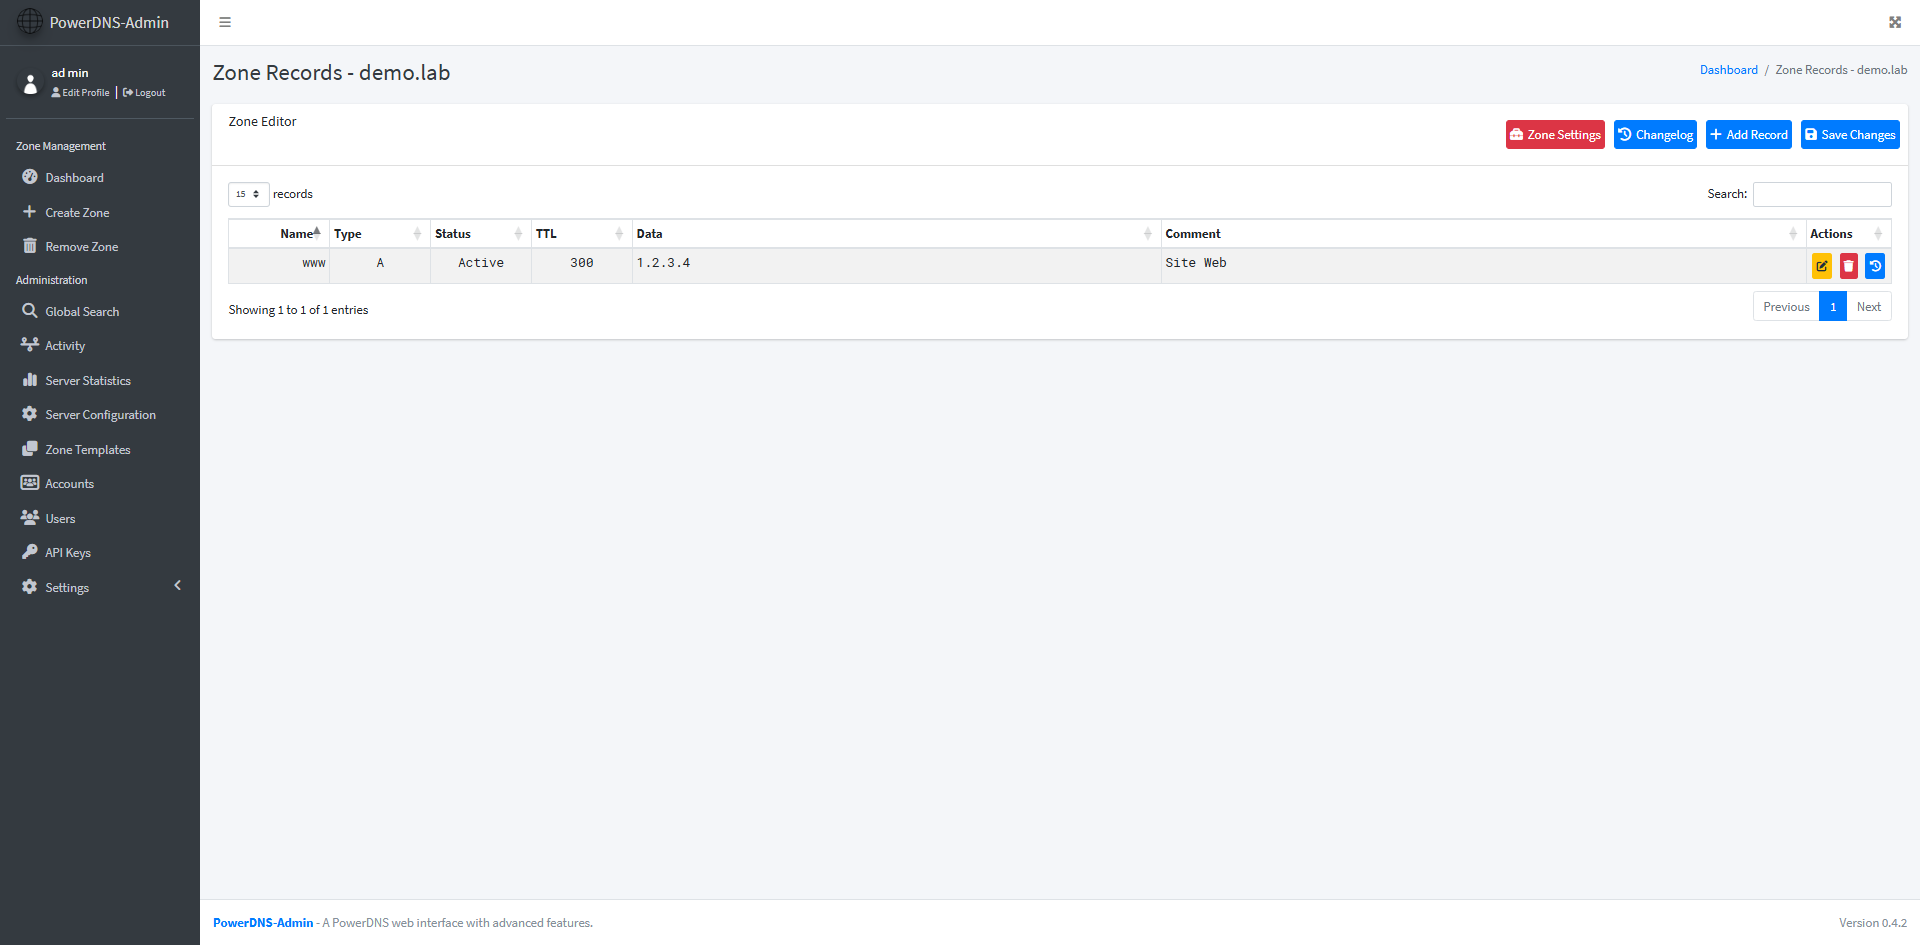Open the records-per-page dropdown
1920x945 pixels.
(248, 194)
